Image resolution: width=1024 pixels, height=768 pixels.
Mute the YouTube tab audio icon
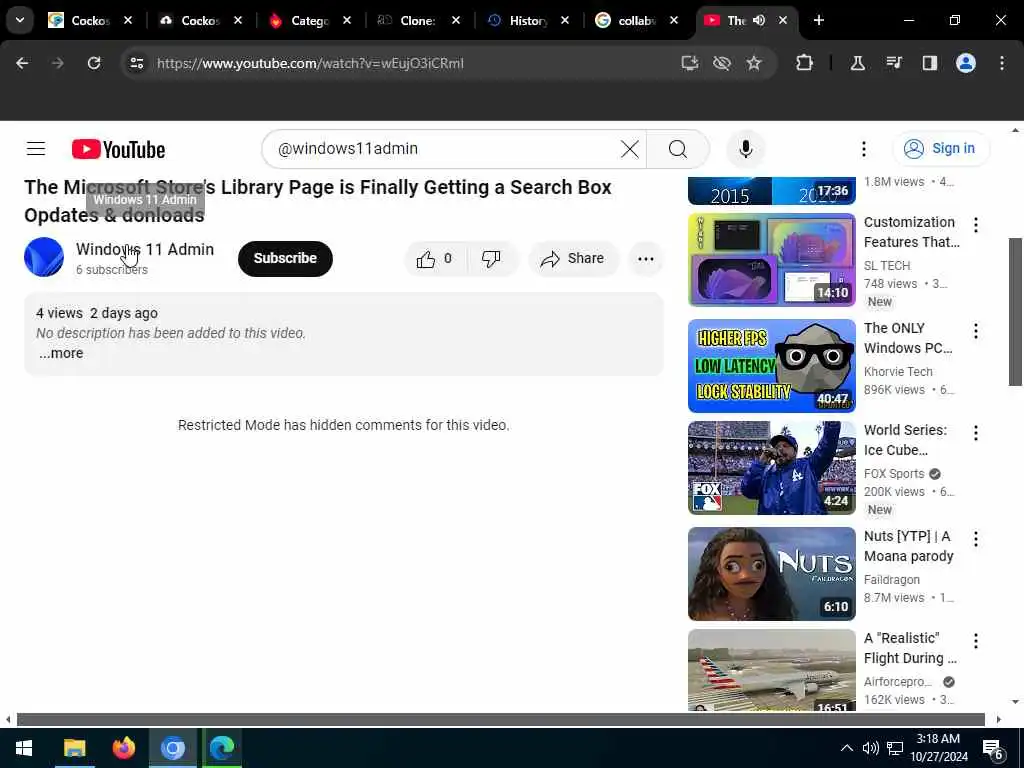pos(759,20)
